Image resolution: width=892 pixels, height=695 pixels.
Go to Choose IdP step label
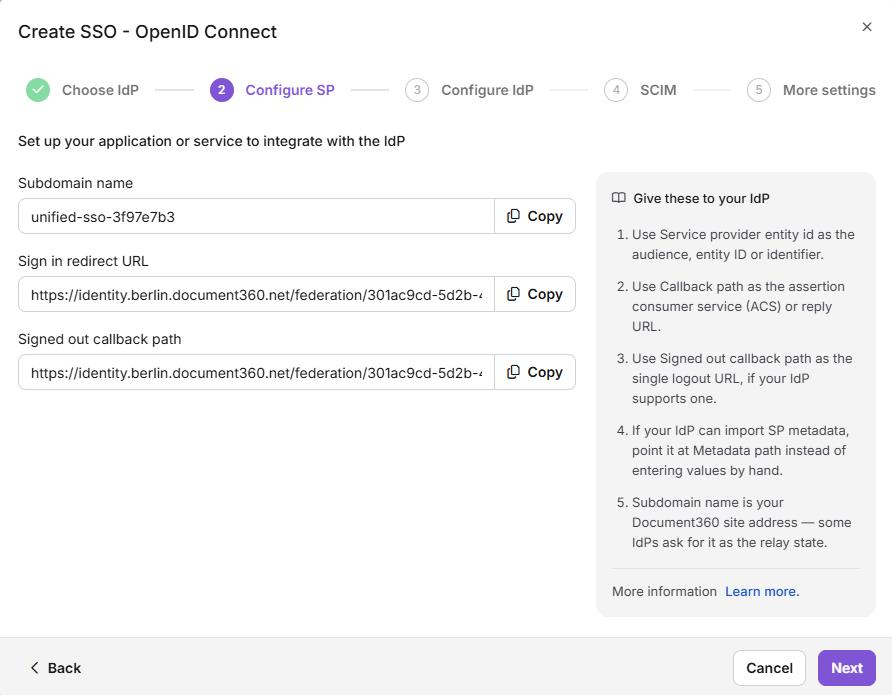pos(100,90)
